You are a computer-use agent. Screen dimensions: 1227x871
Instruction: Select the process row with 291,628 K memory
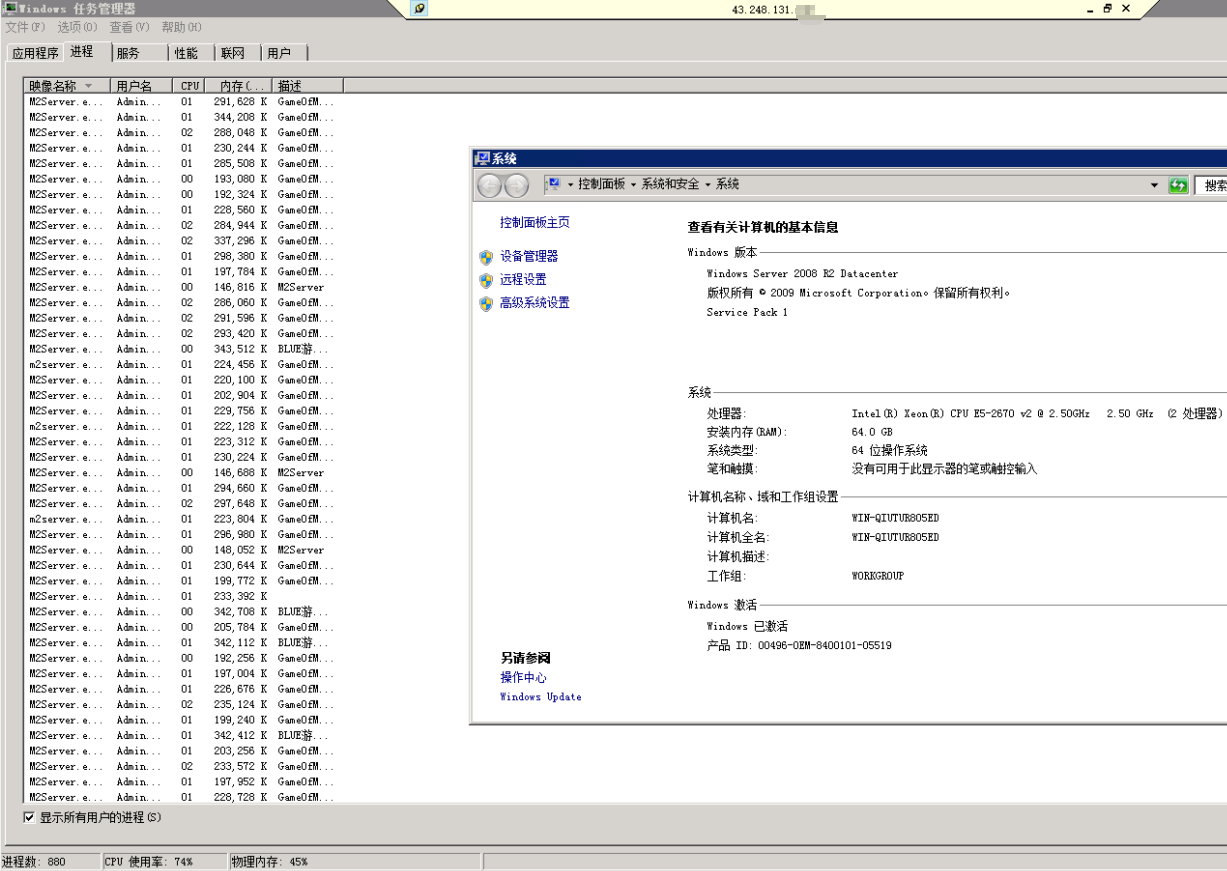pyautogui.click(x=183, y=102)
